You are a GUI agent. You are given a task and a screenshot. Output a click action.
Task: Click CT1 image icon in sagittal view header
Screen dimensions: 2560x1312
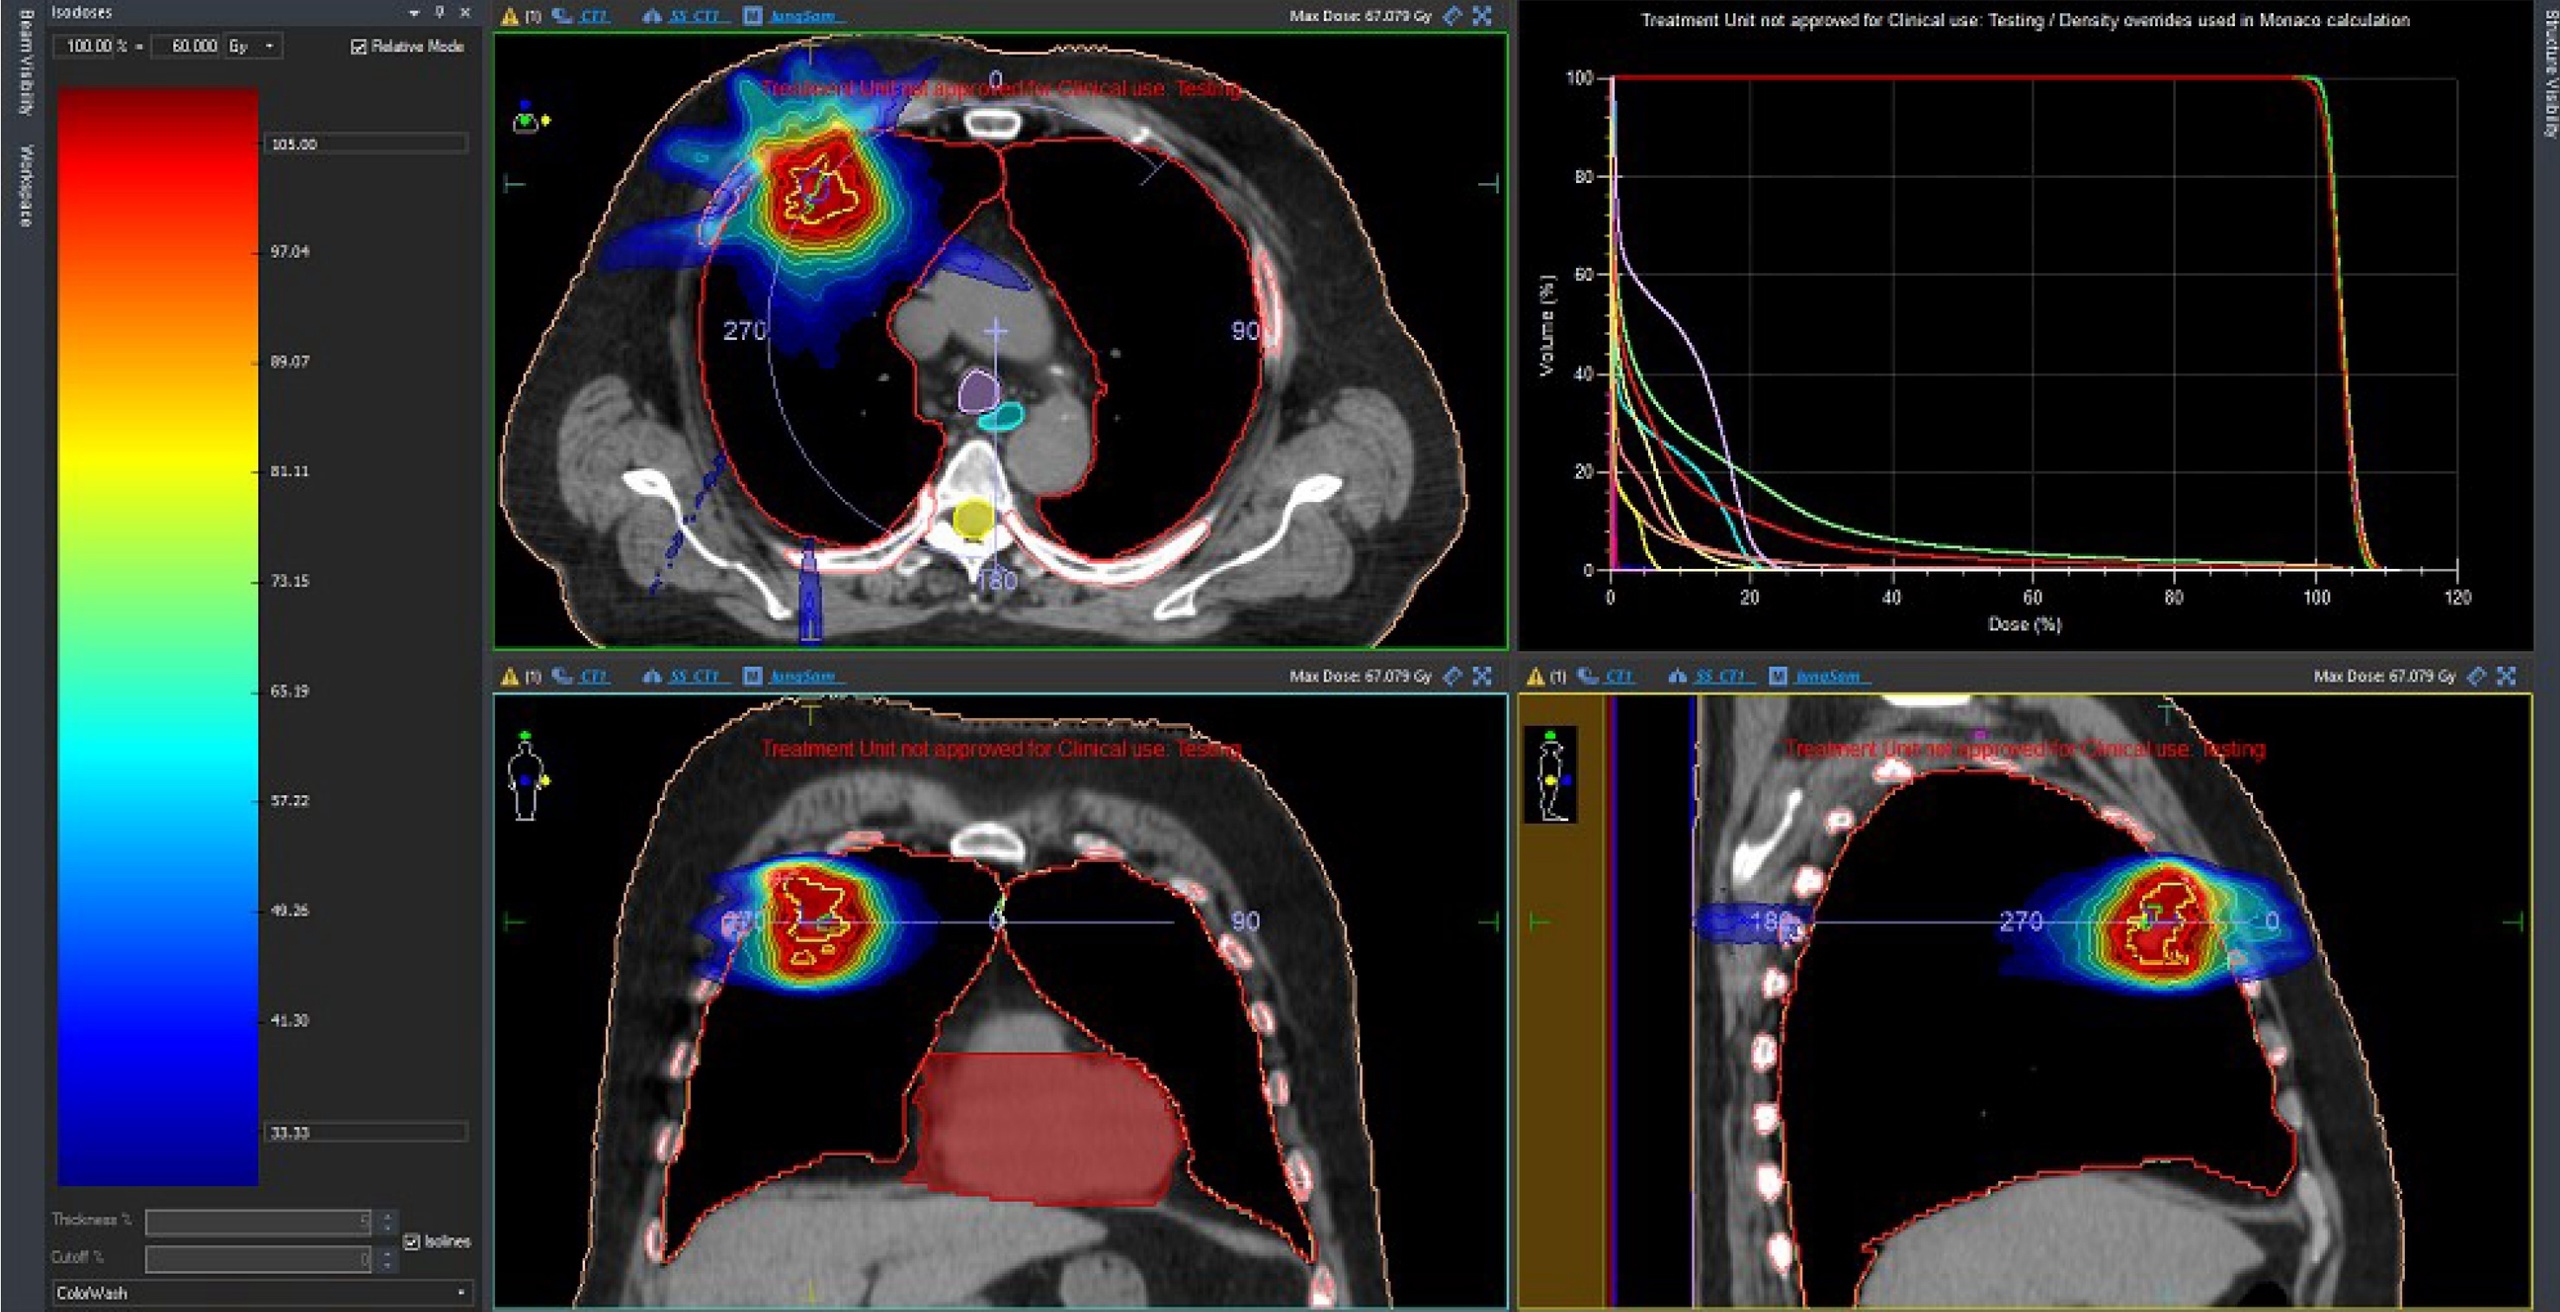click(1588, 677)
